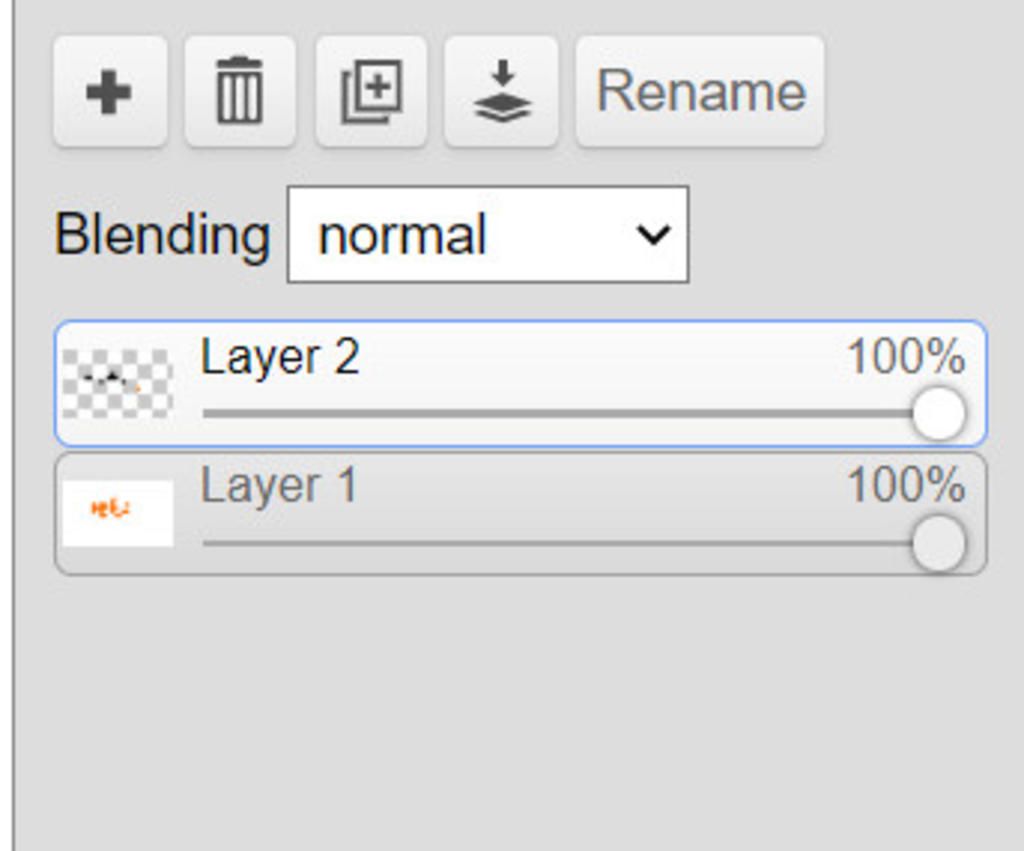Click the Rename button

700,91
